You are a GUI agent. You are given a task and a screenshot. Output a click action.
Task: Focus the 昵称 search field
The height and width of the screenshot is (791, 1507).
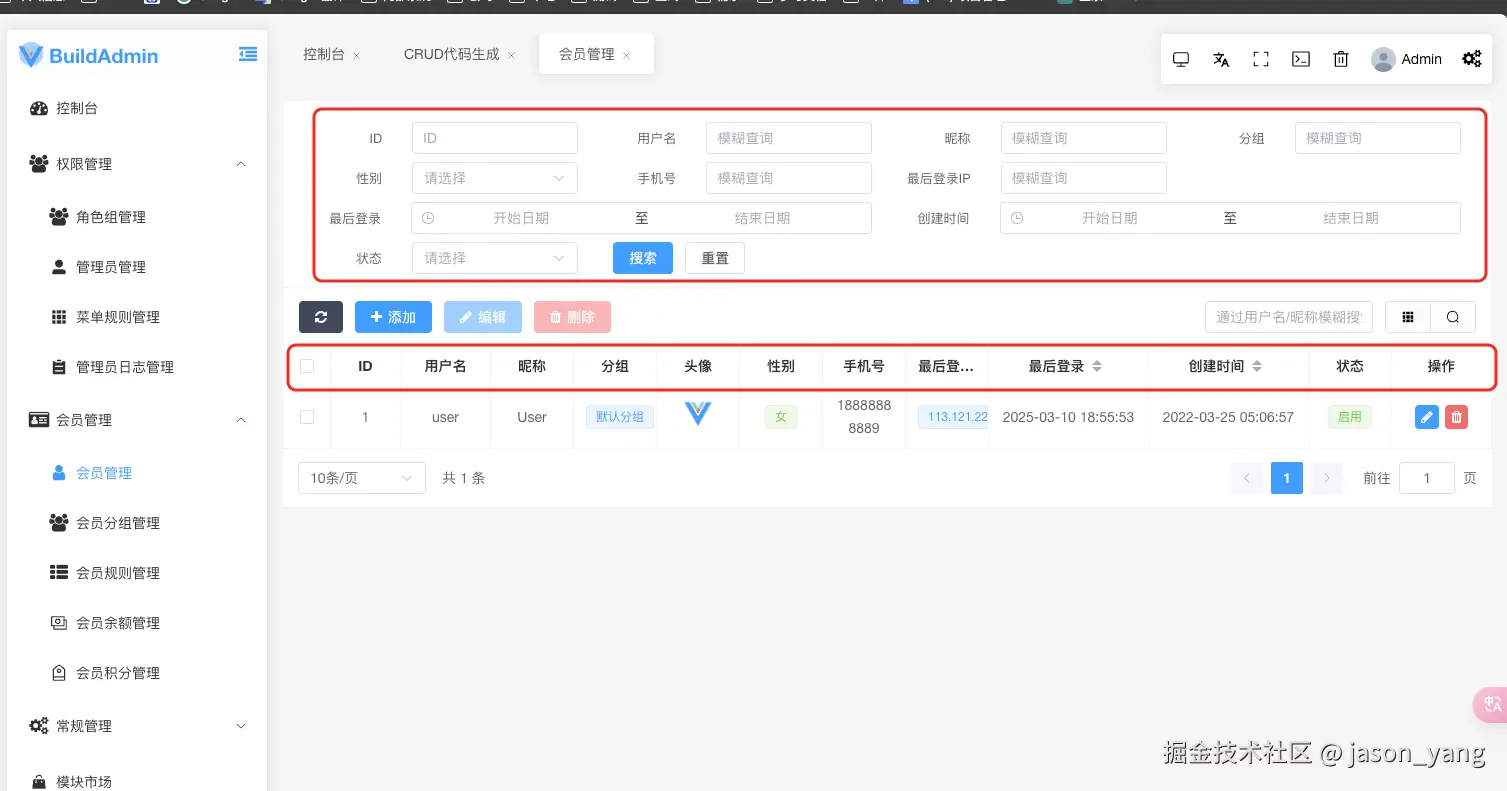pyautogui.click(x=1084, y=138)
